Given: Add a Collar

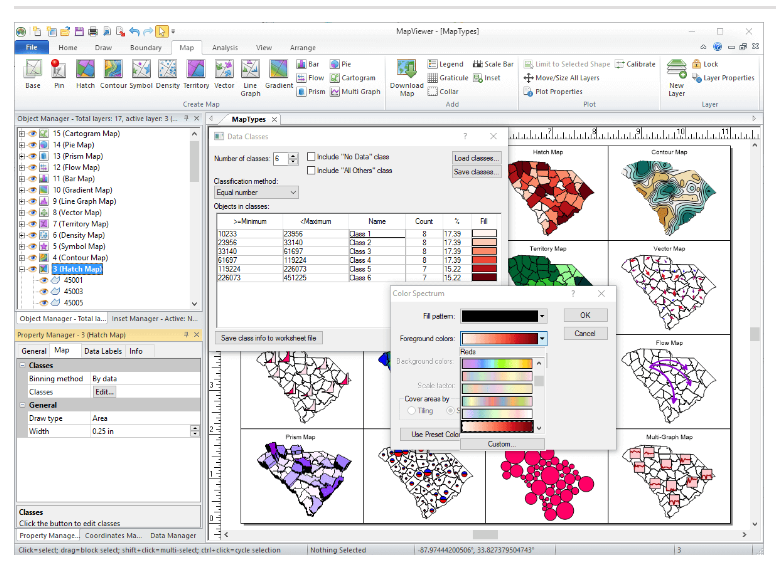Looking at the screenshot, I should click(443, 92).
